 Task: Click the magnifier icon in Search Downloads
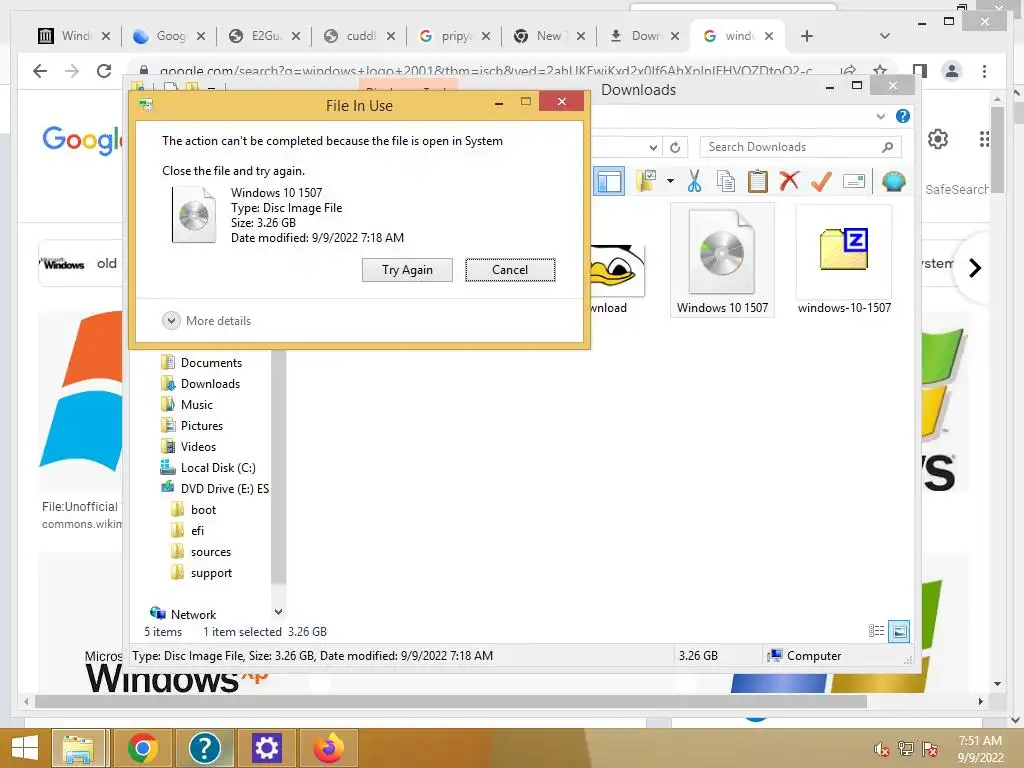coord(887,147)
